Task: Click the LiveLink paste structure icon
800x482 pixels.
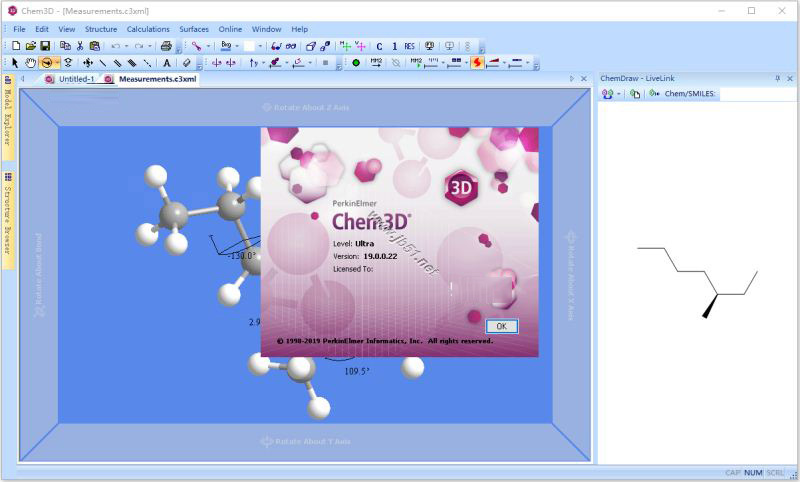Action: coord(635,94)
